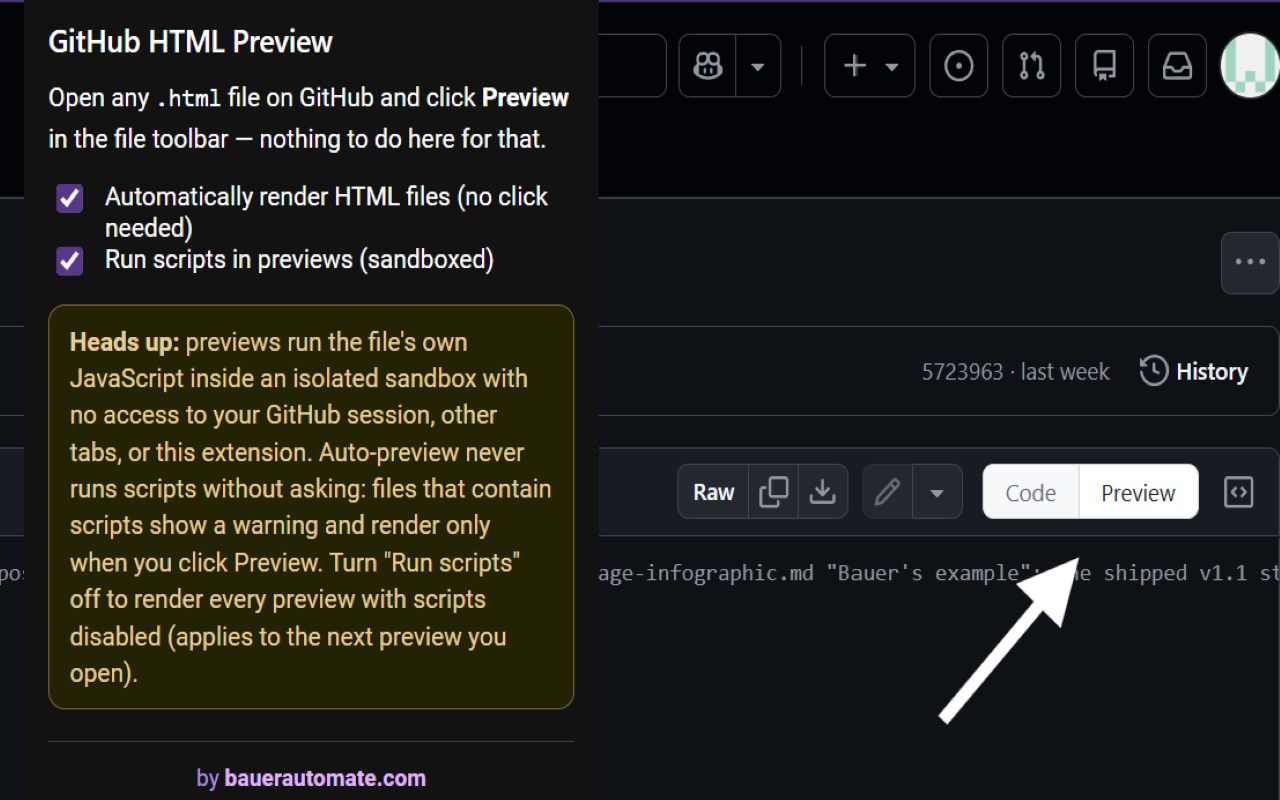Image resolution: width=1280 pixels, height=800 pixels.
Task: Click the GitHub HTML Preview title
Action: tap(190, 42)
